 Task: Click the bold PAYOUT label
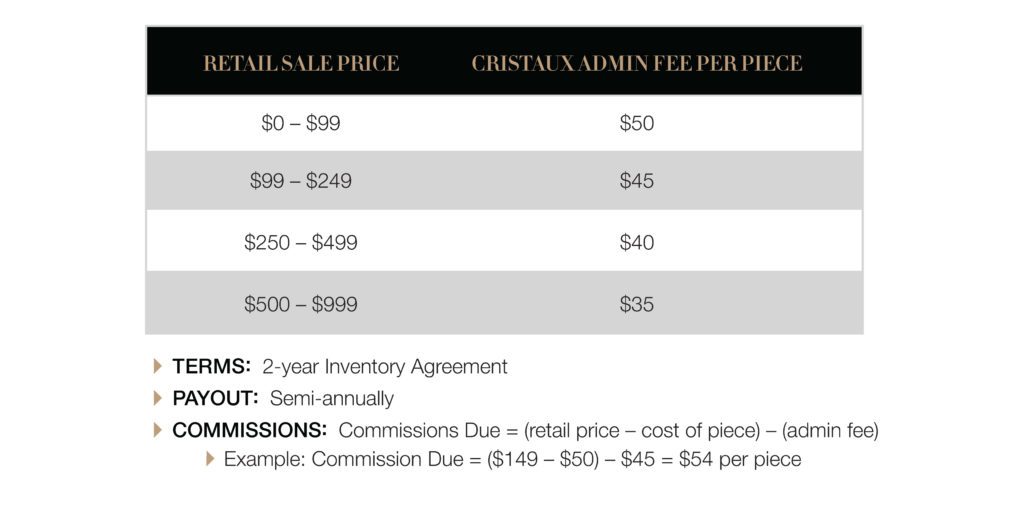click(216, 398)
